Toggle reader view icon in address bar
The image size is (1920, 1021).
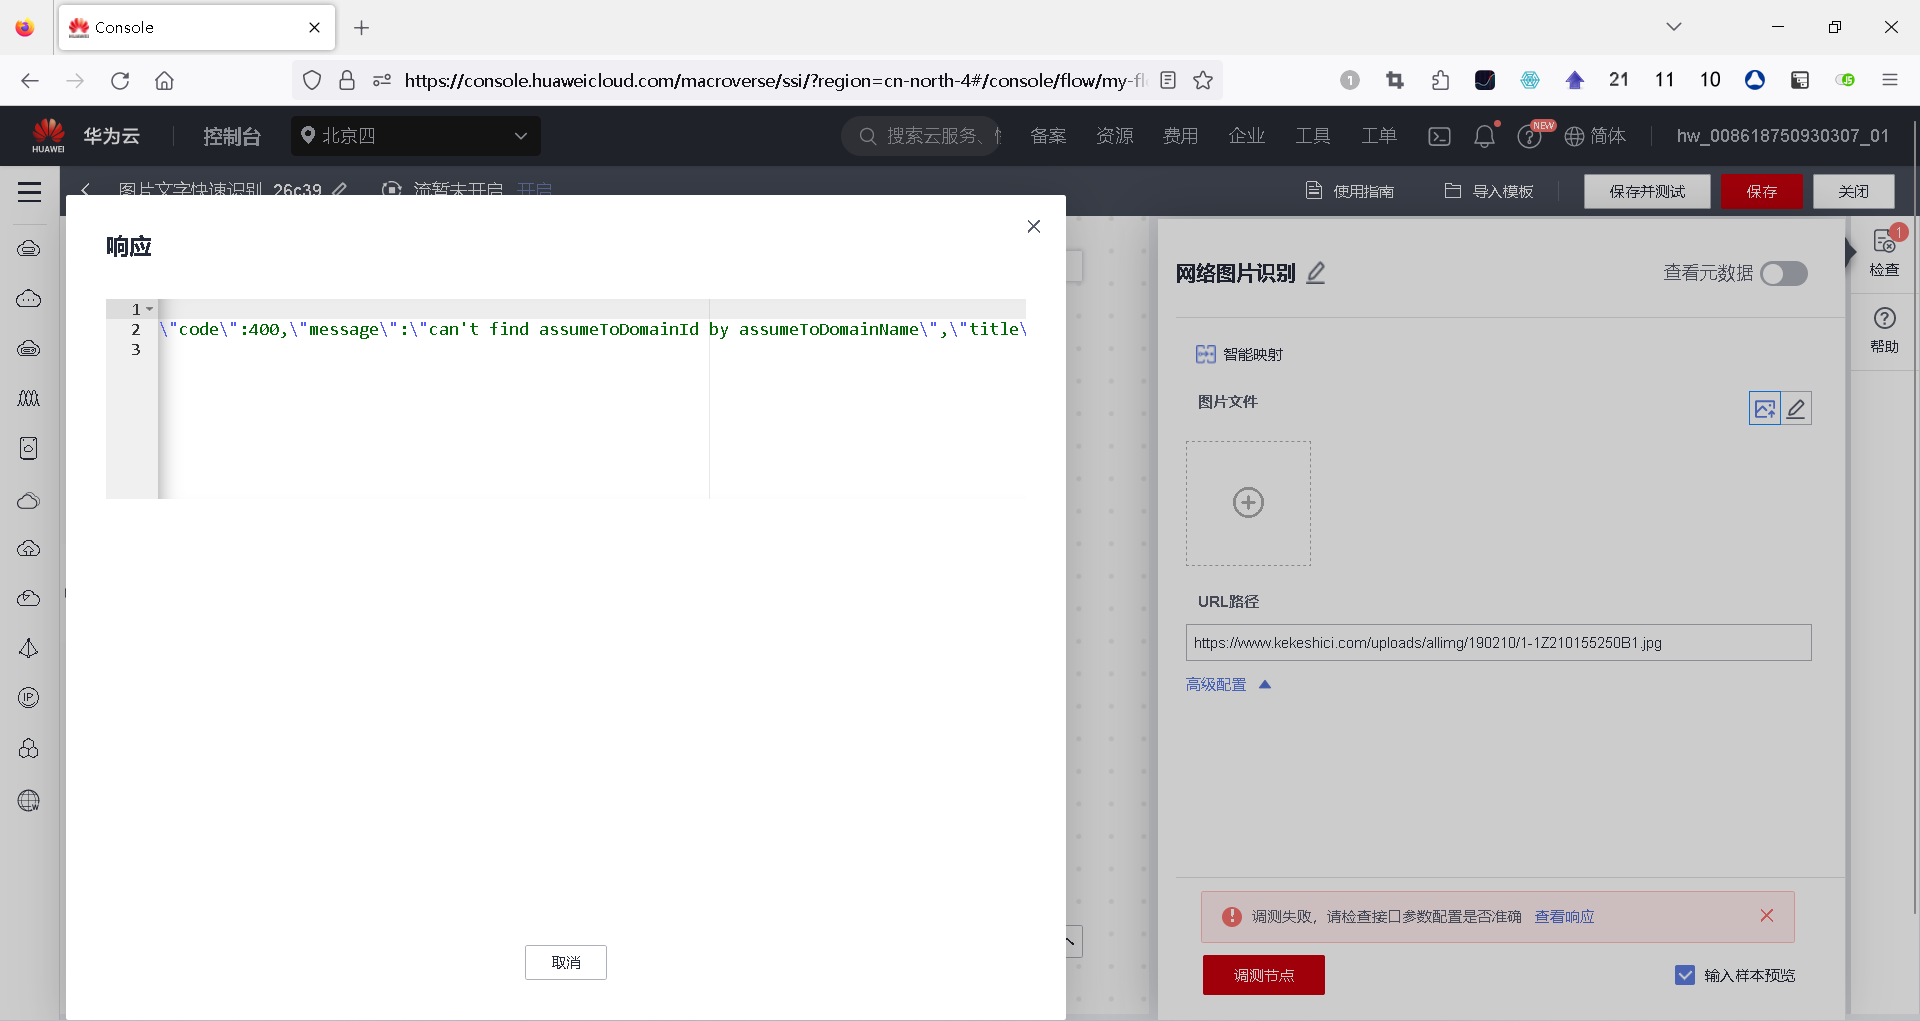(1168, 80)
